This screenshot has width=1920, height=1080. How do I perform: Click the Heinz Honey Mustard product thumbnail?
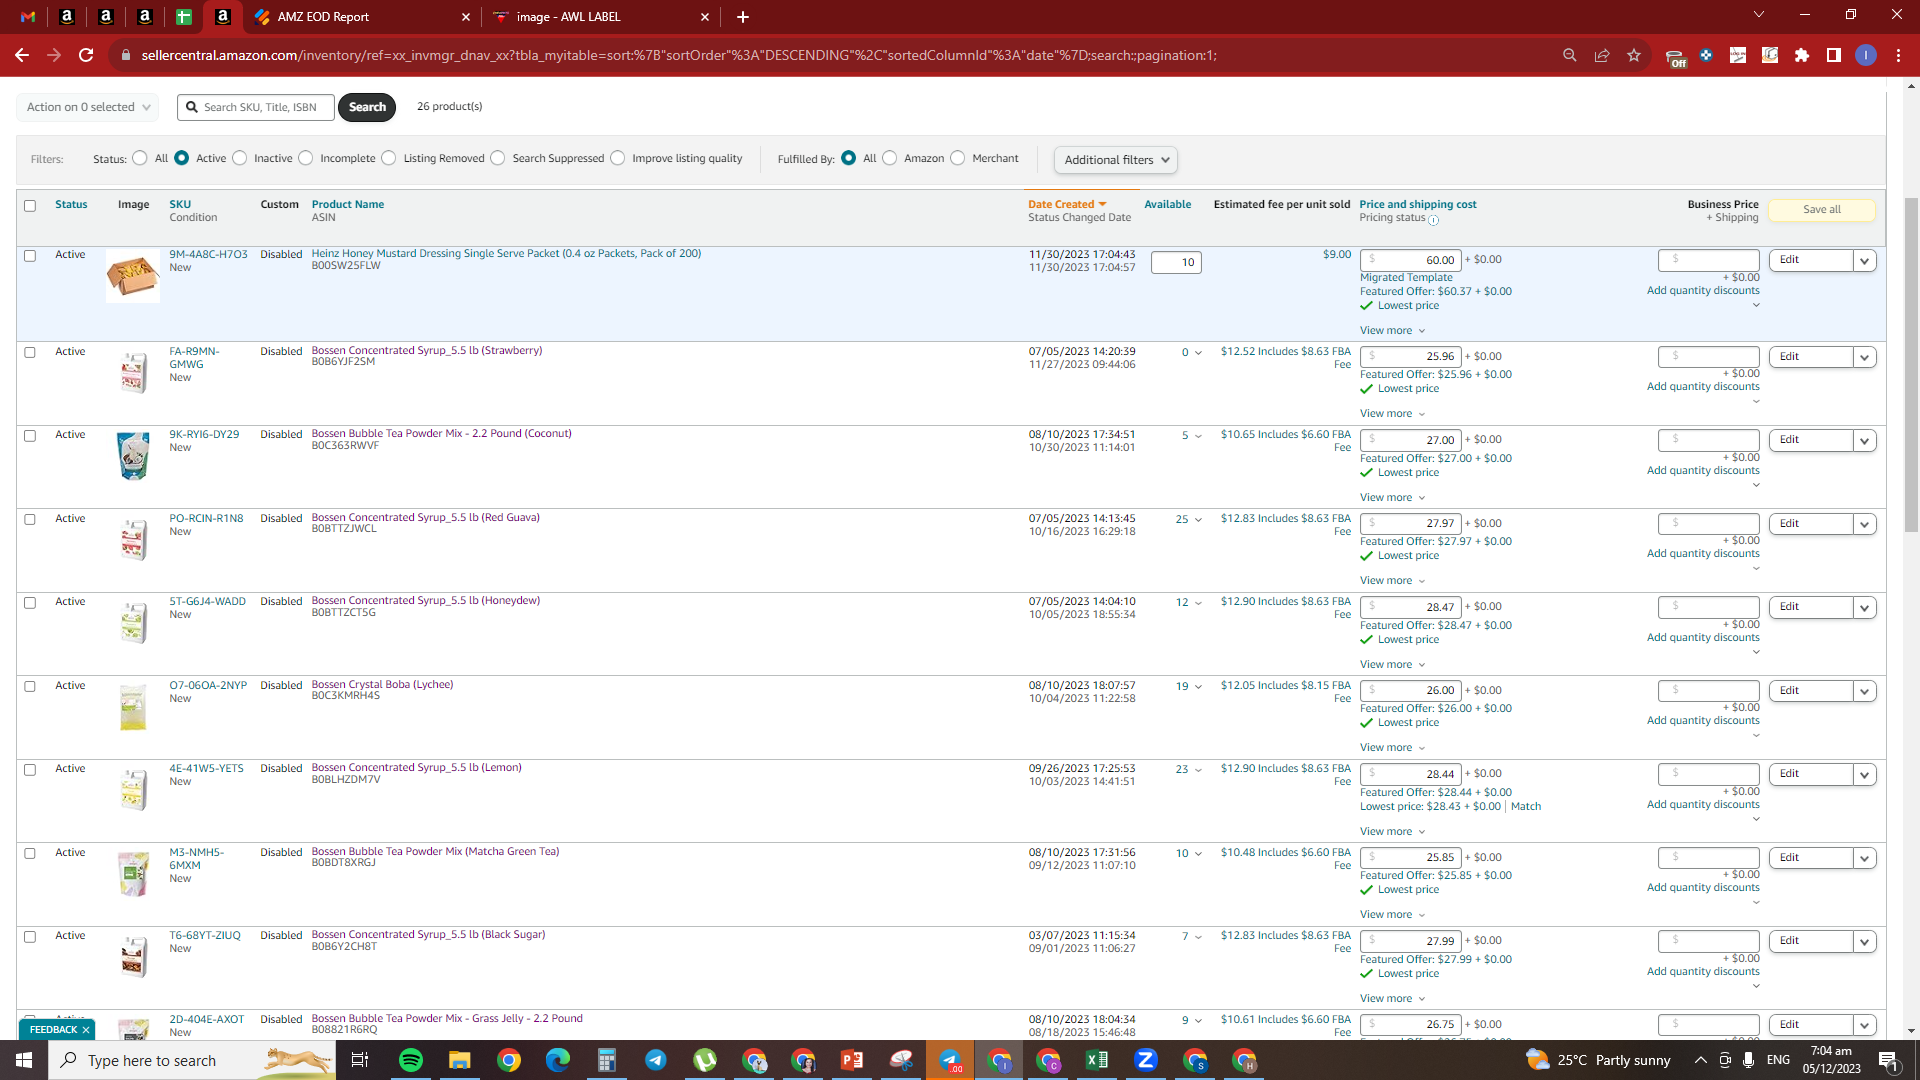point(133,276)
